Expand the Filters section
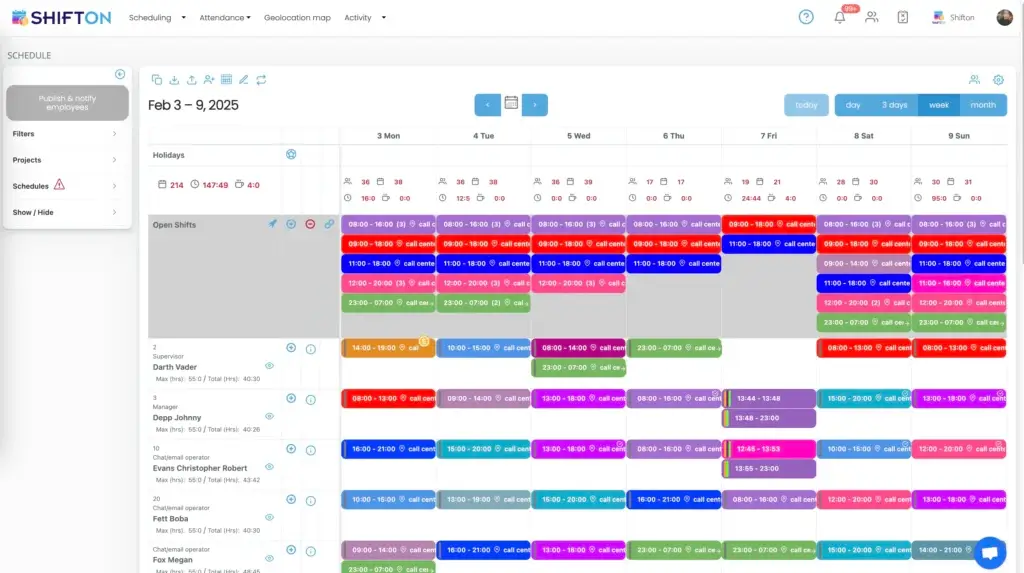1024x573 pixels. click(x=66, y=134)
